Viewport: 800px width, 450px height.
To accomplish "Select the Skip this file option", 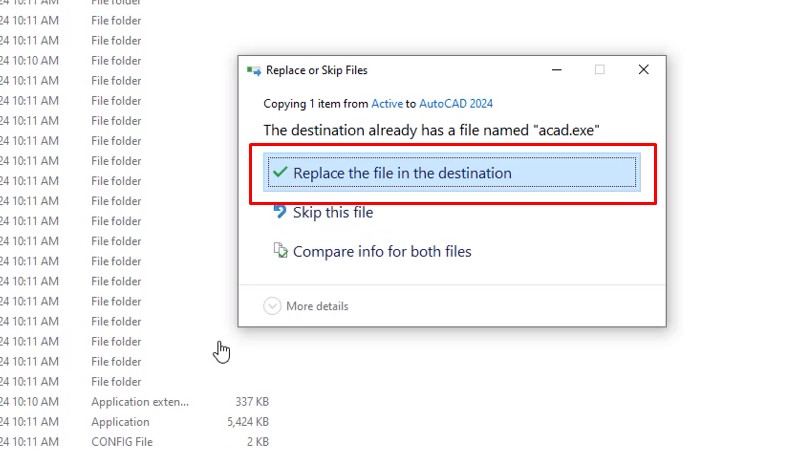I will [333, 212].
